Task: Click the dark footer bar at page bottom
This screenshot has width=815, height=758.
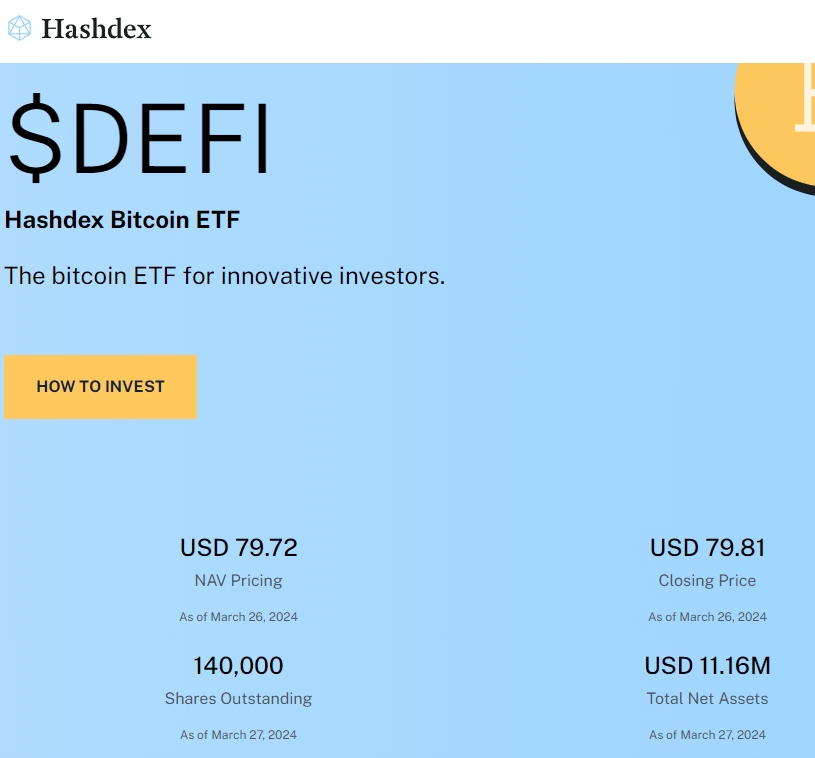Action: click(x=407, y=755)
